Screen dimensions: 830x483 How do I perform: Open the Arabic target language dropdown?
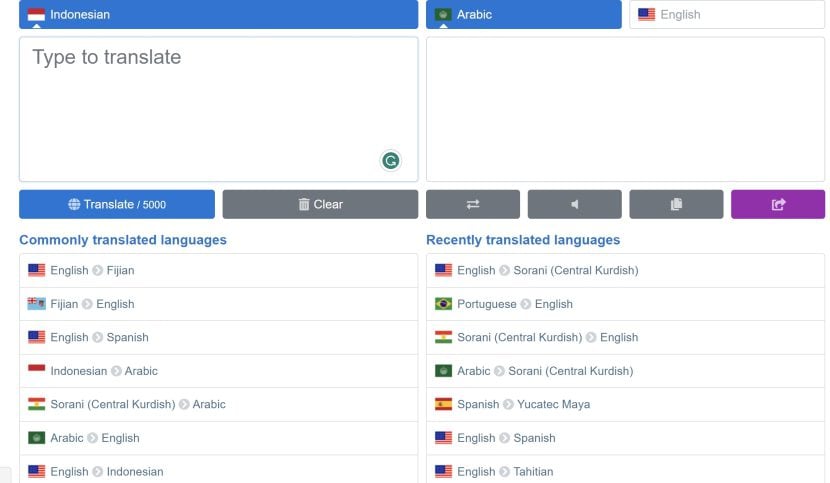tap(524, 14)
